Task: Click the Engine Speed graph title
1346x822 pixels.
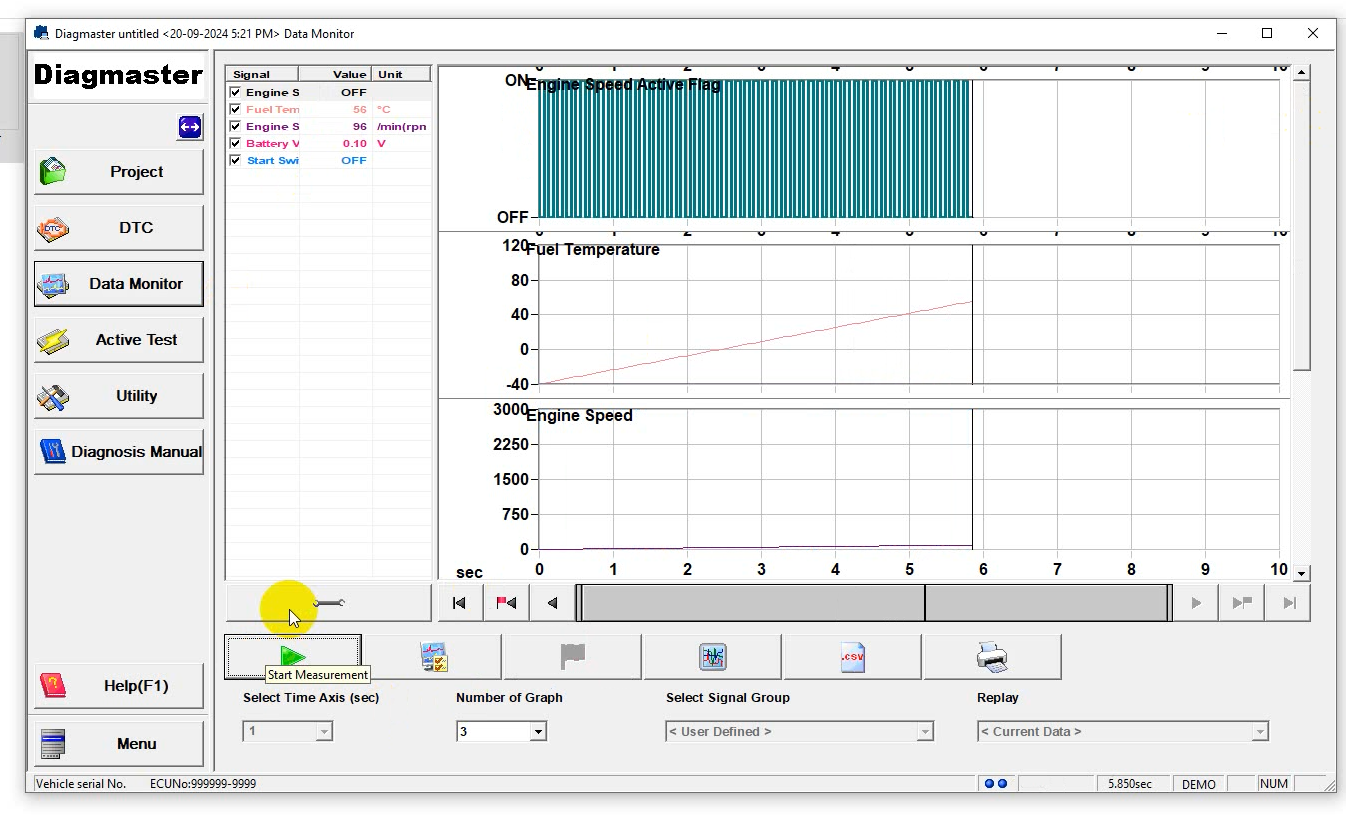Action: coord(580,416)
